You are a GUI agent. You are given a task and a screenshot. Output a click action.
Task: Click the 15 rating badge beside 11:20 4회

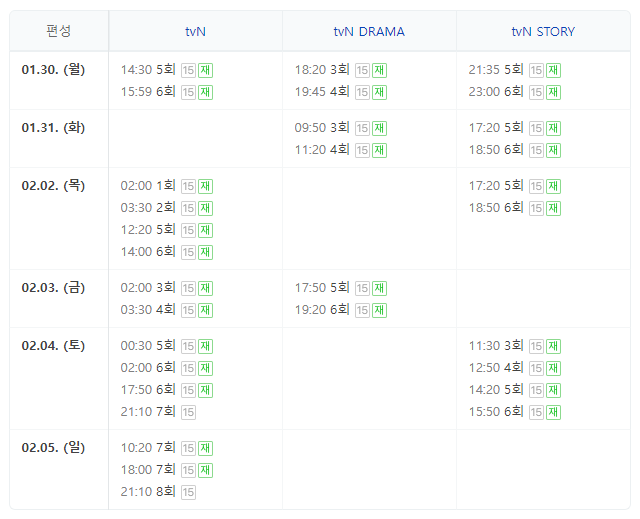coord(362,150)
